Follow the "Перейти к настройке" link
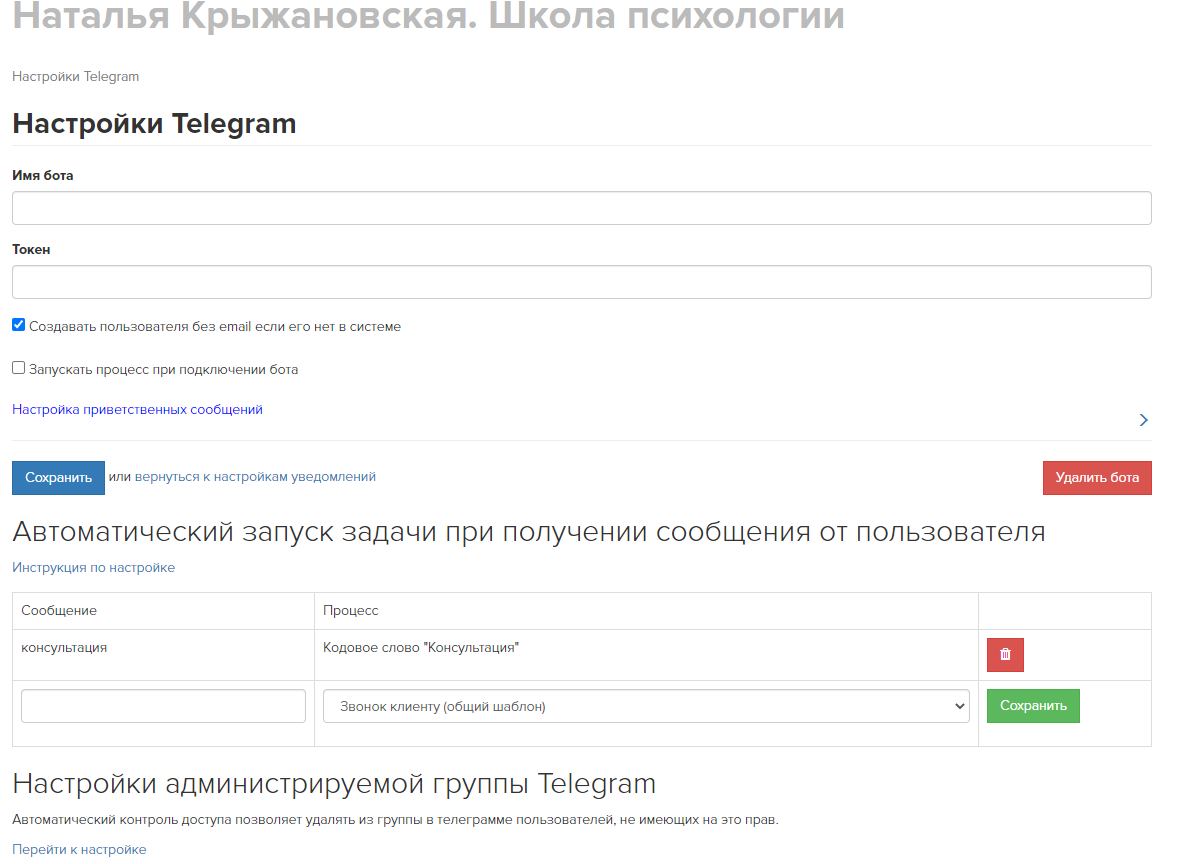Image resolution: width=1192 pixels, height=864 pixels. pyautogui.click(x=79, y=850)
